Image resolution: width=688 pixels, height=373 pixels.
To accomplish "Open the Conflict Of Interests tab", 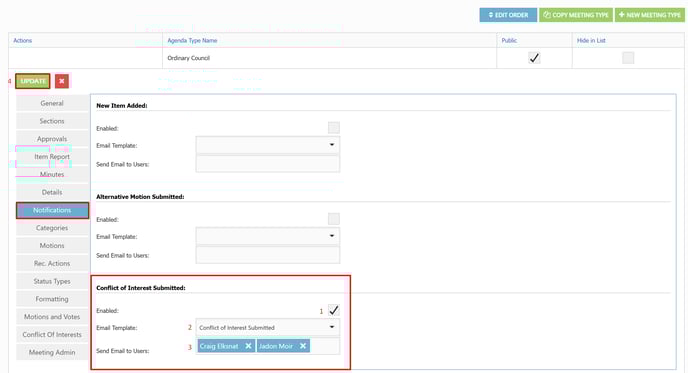I will [x=52, y=334].
